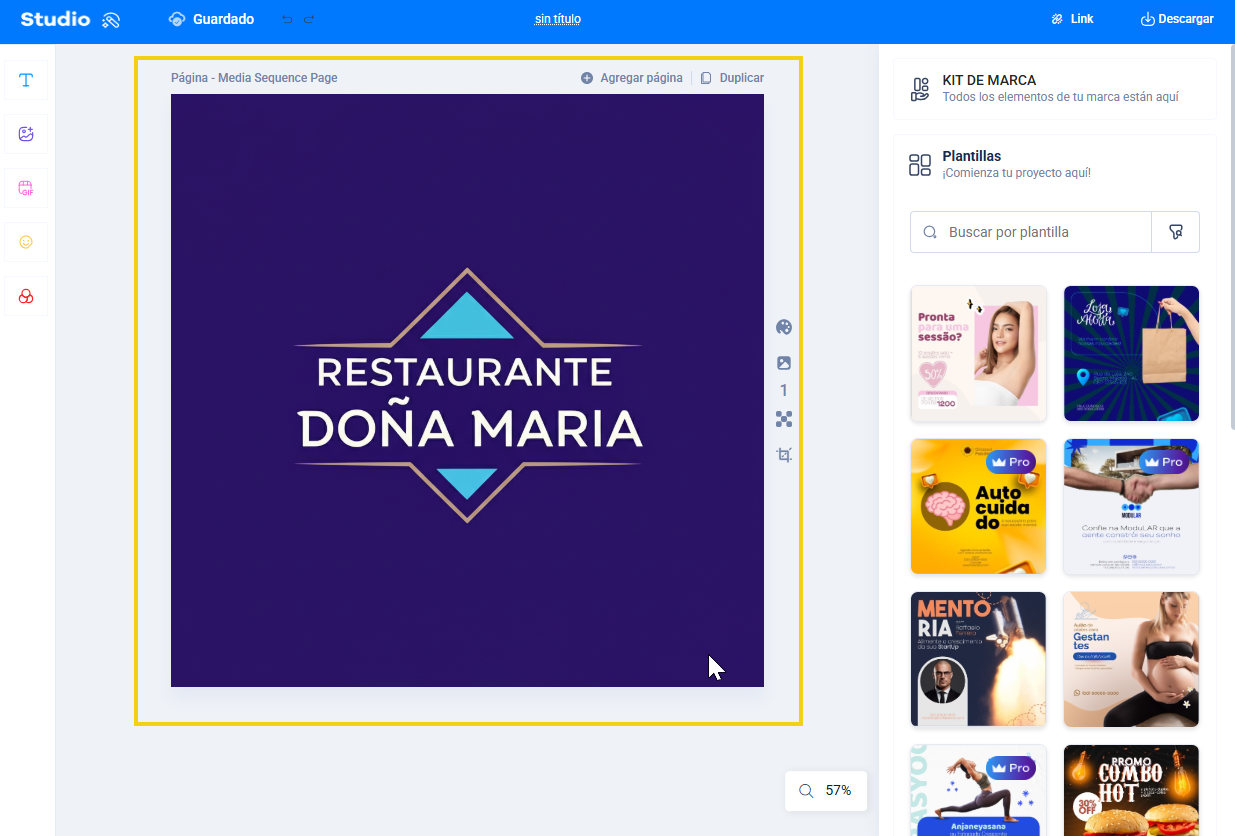Image resolution: width=1235 pixels, height=836 pixels.
Task: Select the Gestantes pregnancy template
Action: coord(1131,660)
